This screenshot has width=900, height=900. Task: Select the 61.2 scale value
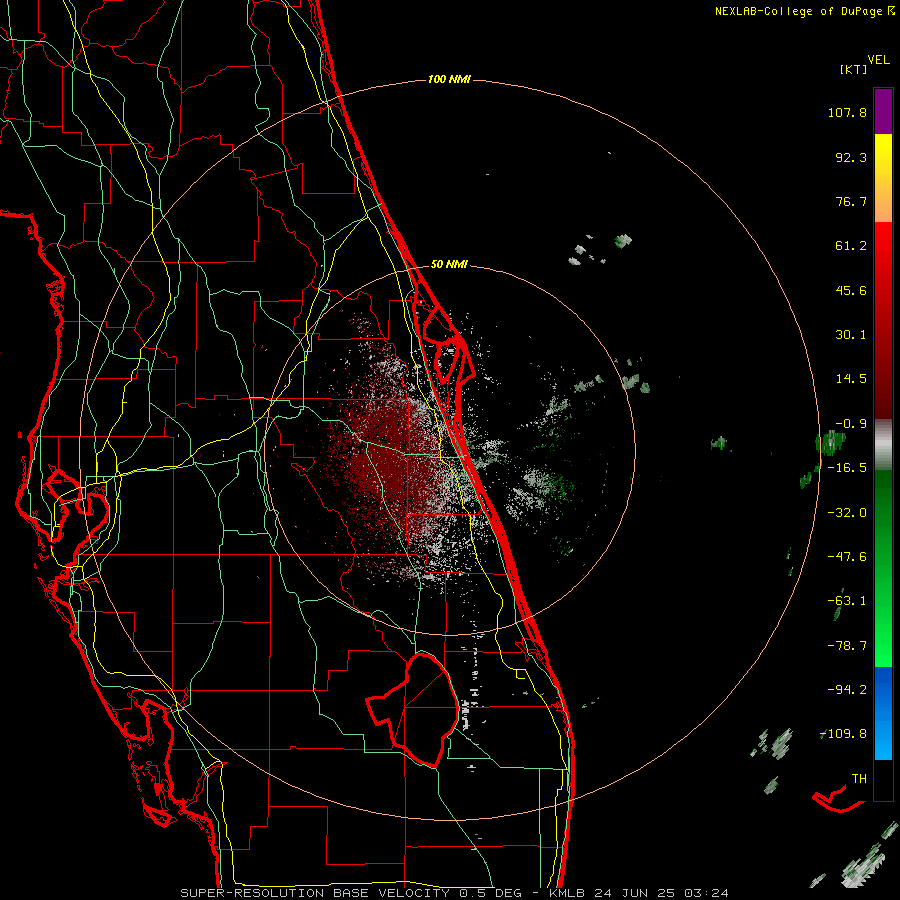[x=851, y=246]
